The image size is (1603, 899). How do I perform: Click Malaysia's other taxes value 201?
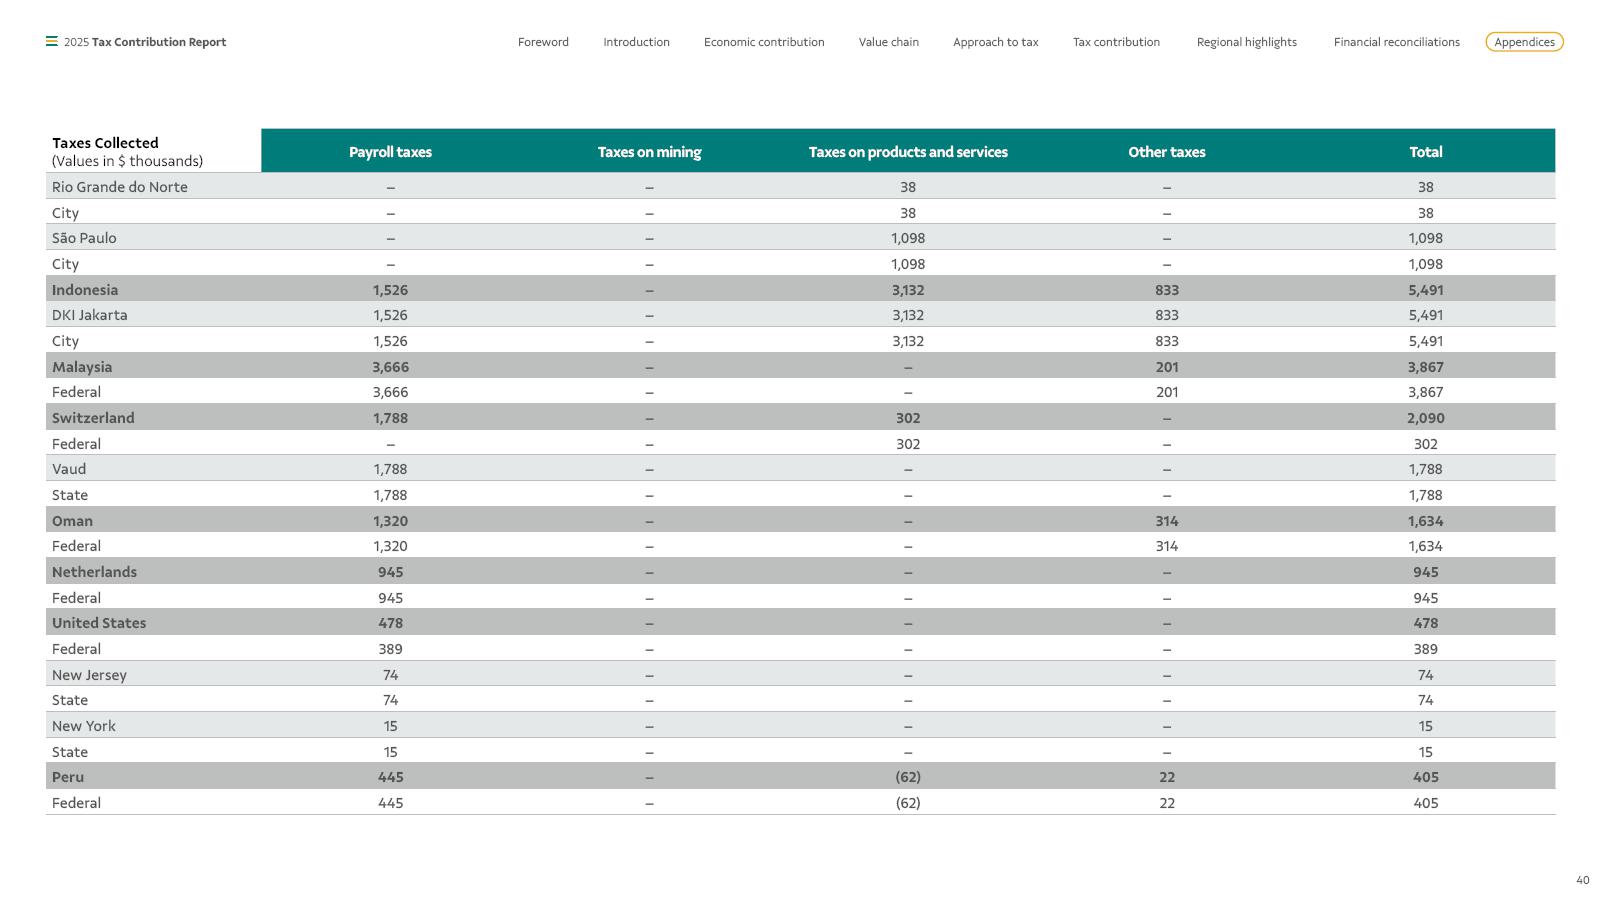pyautogui.click(x=1167, y=367)
